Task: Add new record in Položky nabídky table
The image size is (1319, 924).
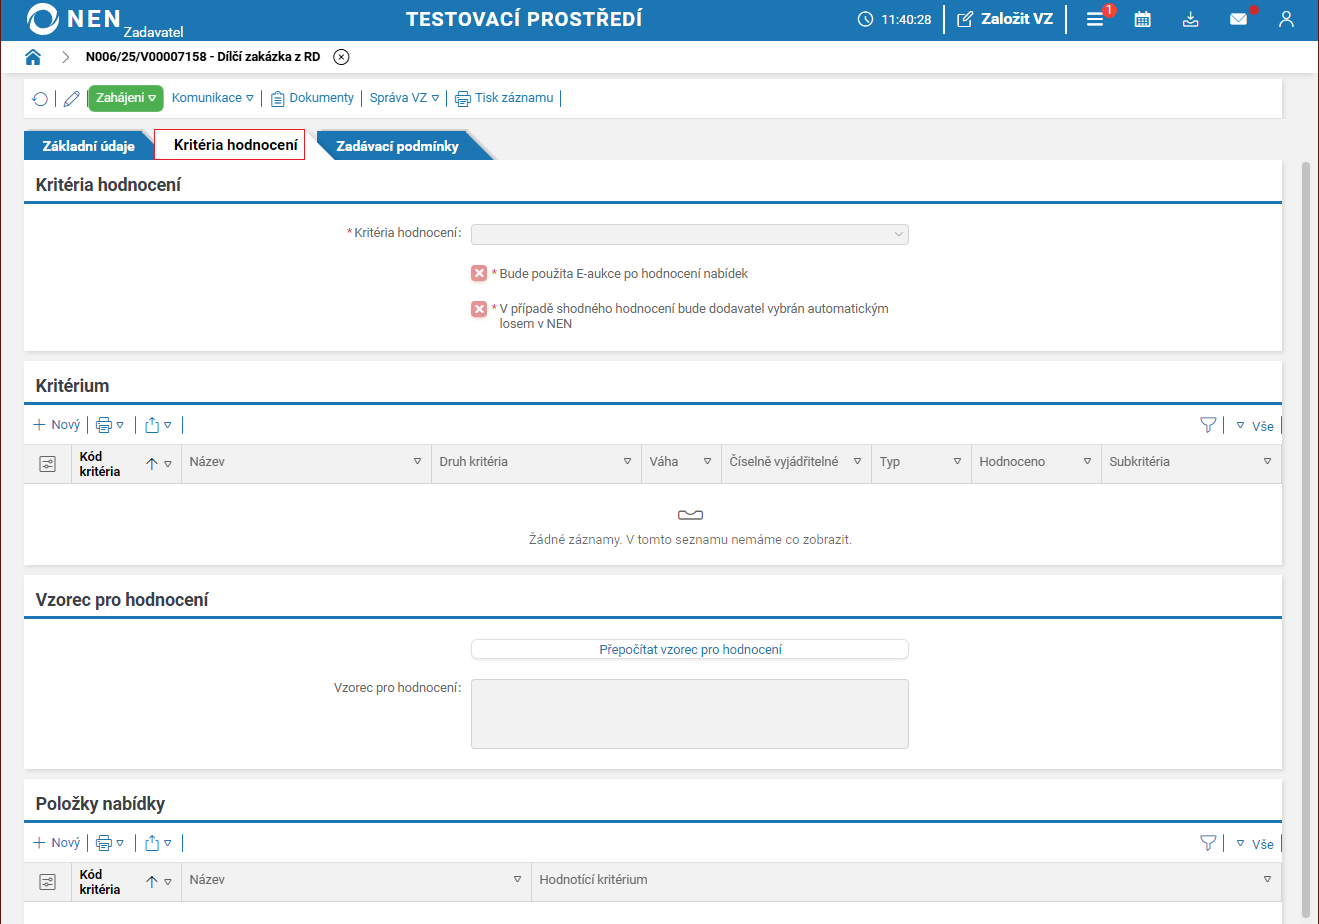Action: [56, 843]
